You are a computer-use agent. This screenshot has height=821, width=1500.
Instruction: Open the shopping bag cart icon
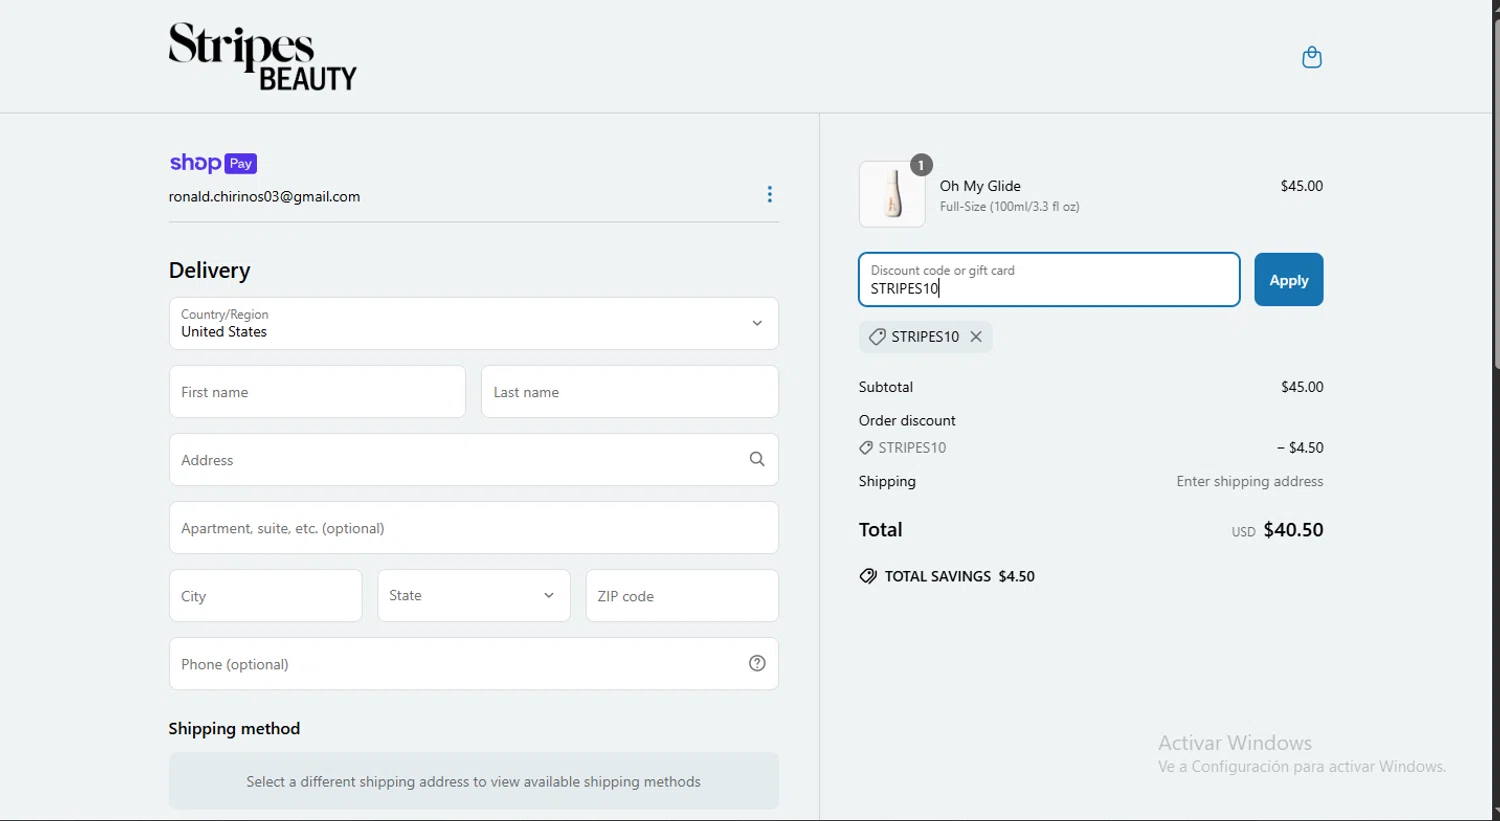[1312, 57]
